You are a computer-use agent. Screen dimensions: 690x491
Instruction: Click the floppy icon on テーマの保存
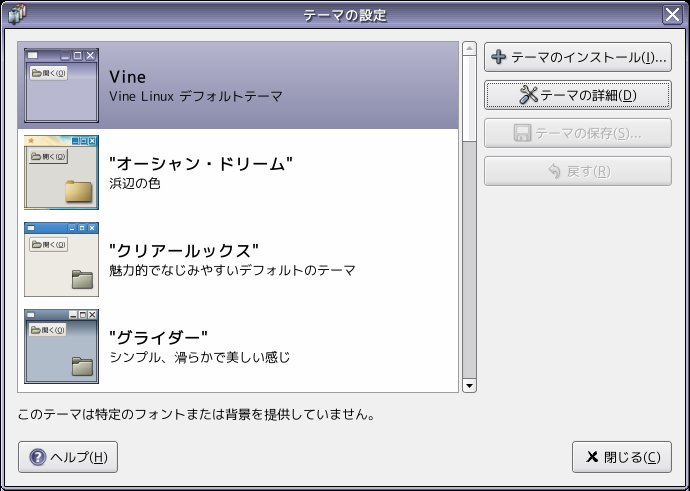[522, 133]
